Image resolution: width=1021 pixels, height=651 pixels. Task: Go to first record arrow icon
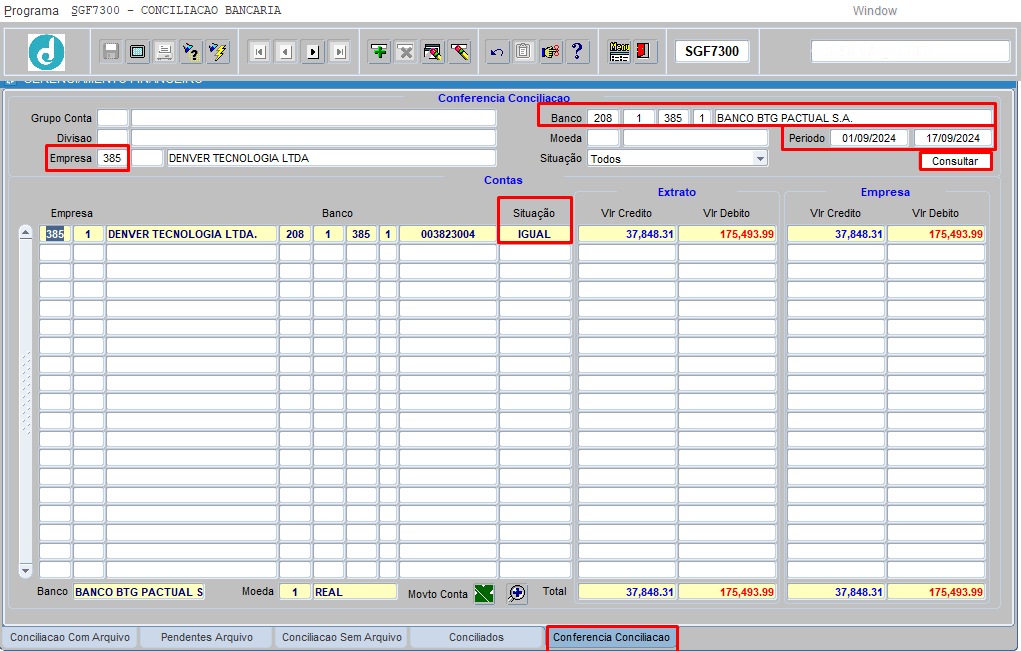click(x=259, y=52)
